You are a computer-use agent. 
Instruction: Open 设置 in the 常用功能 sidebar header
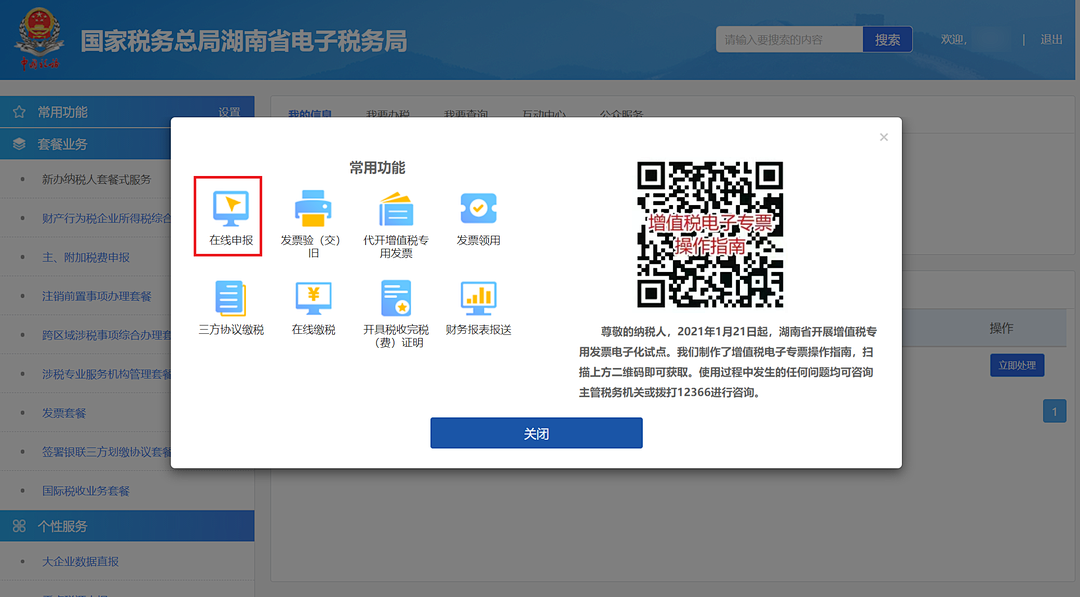click(229, 112)
